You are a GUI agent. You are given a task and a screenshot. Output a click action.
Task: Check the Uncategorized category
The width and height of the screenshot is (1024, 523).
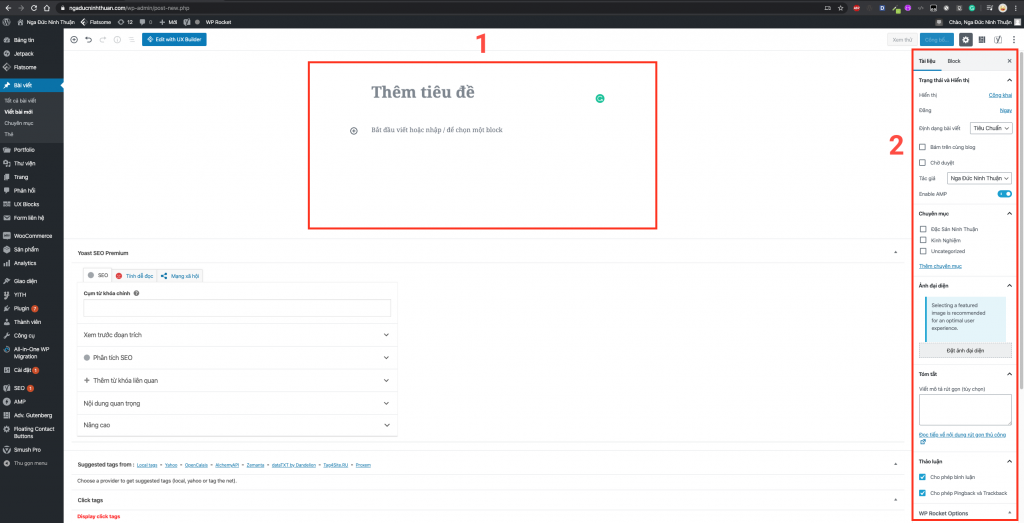tap(923, 251)
